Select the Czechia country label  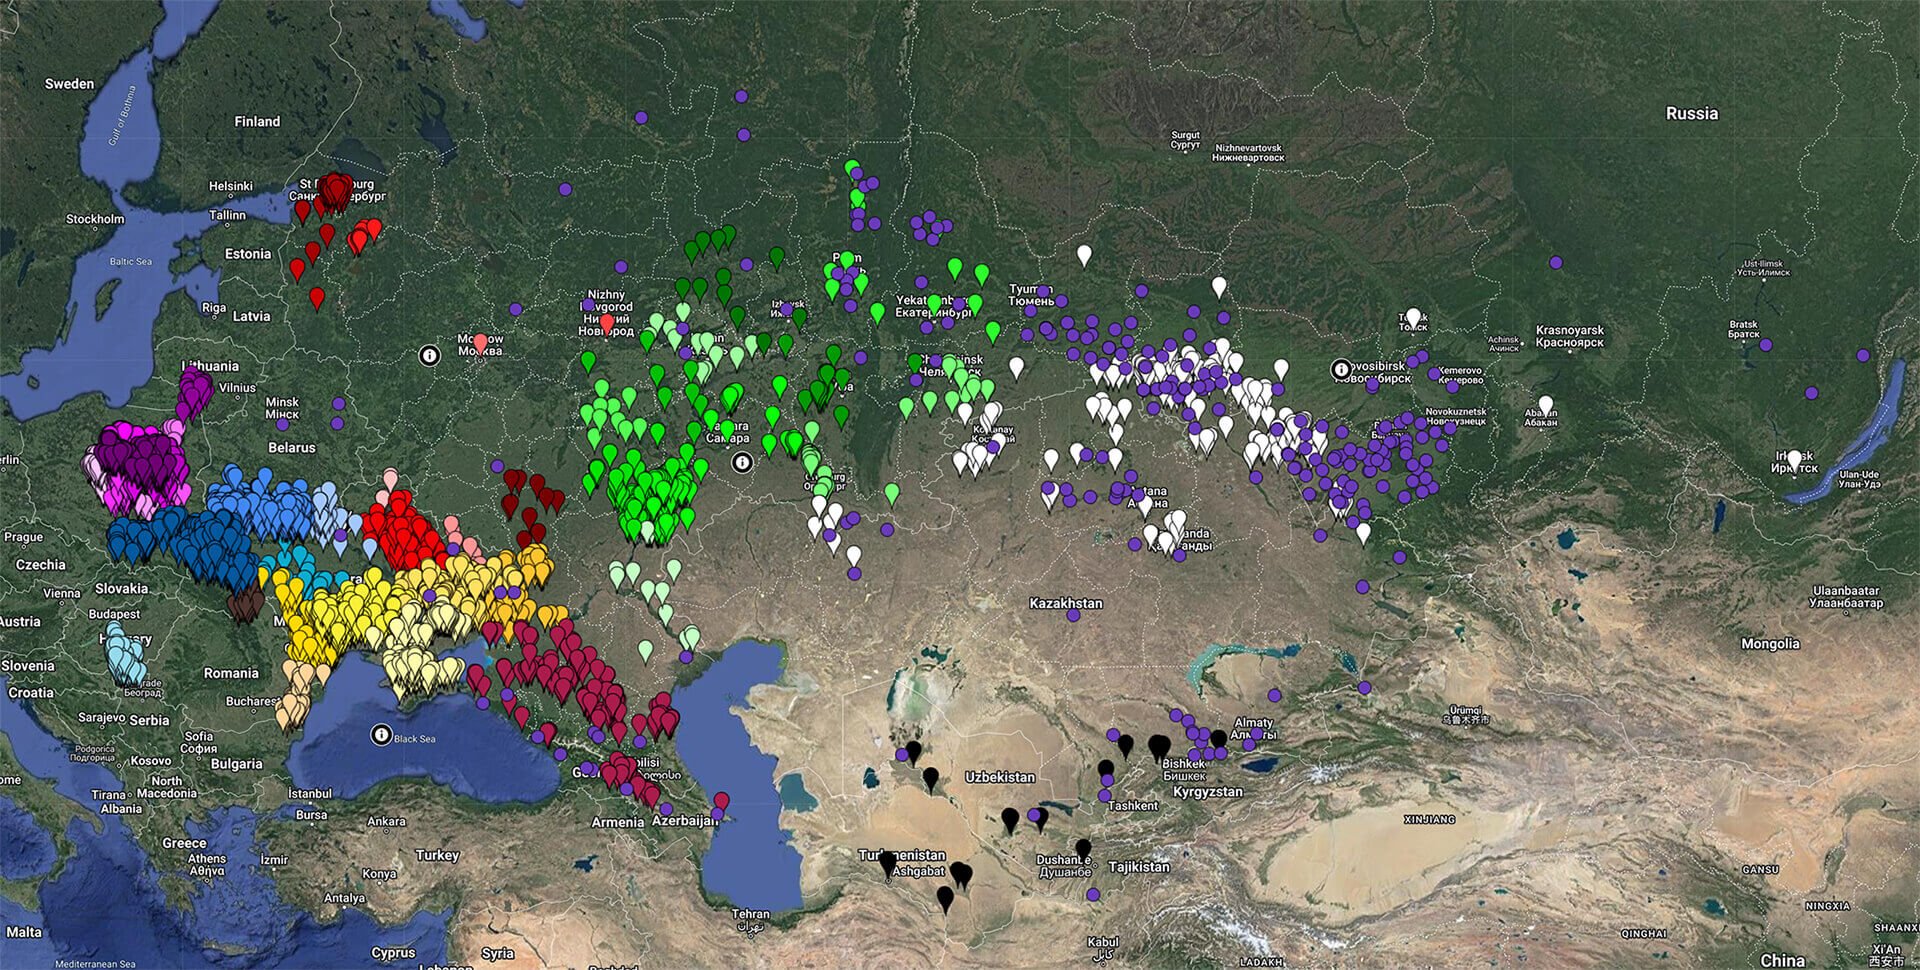click(x=40, y=565)
